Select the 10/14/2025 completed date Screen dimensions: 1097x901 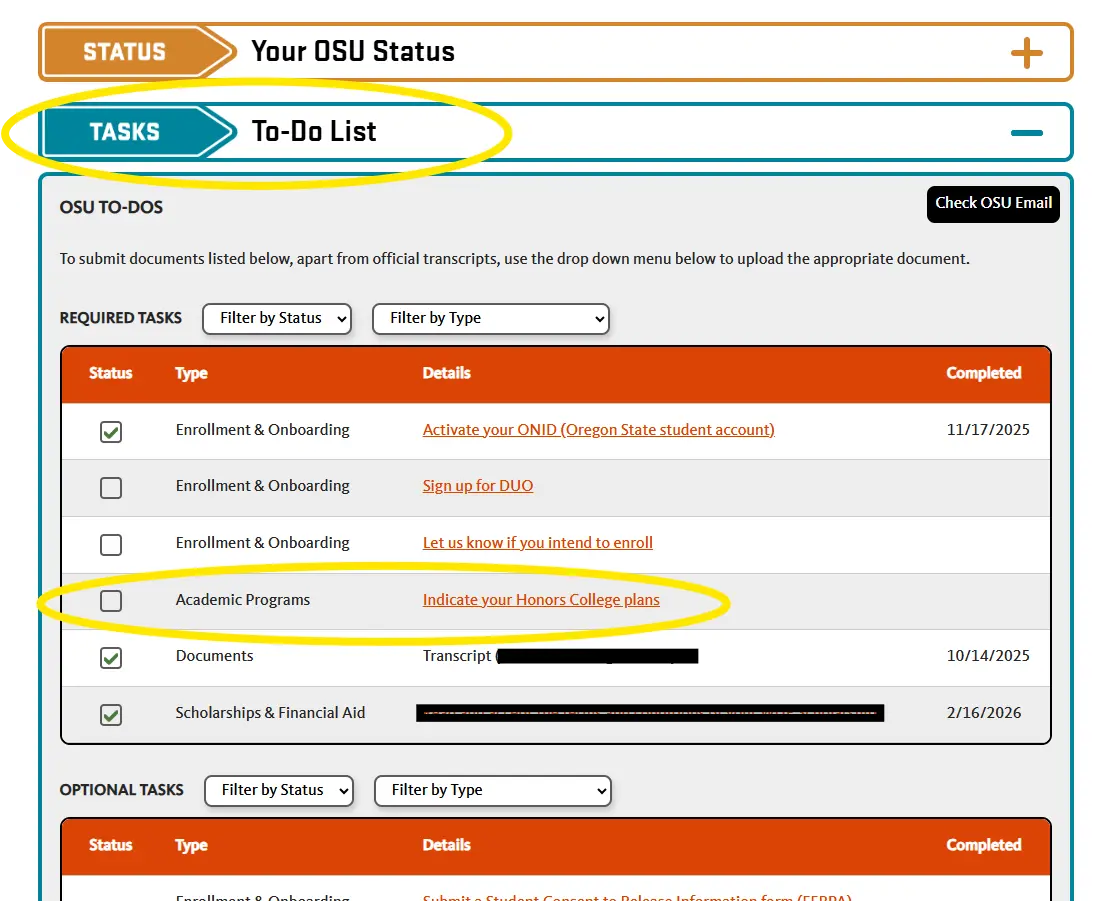click(x=988, y=655)
